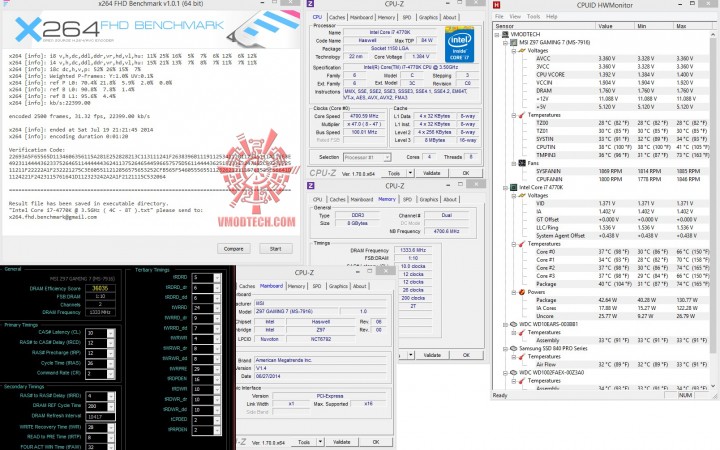Click the Voltages icon above the VID row

tap(522, 195)
